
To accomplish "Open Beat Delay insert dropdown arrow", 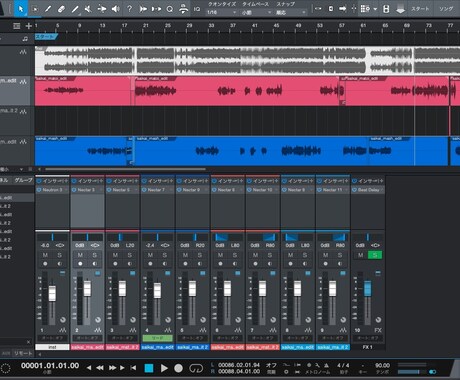I will click(x=382, y=190).
